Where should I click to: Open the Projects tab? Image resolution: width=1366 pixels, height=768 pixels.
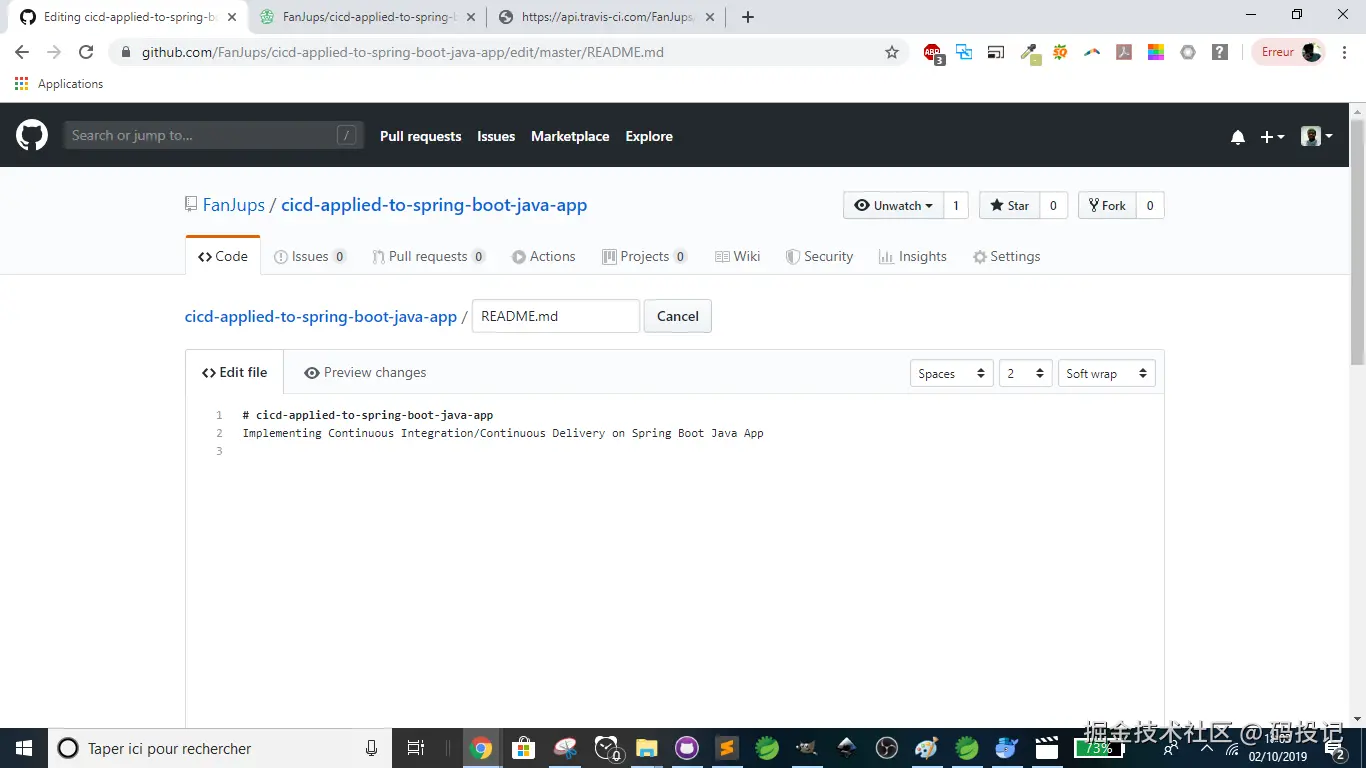coord(645,257)
